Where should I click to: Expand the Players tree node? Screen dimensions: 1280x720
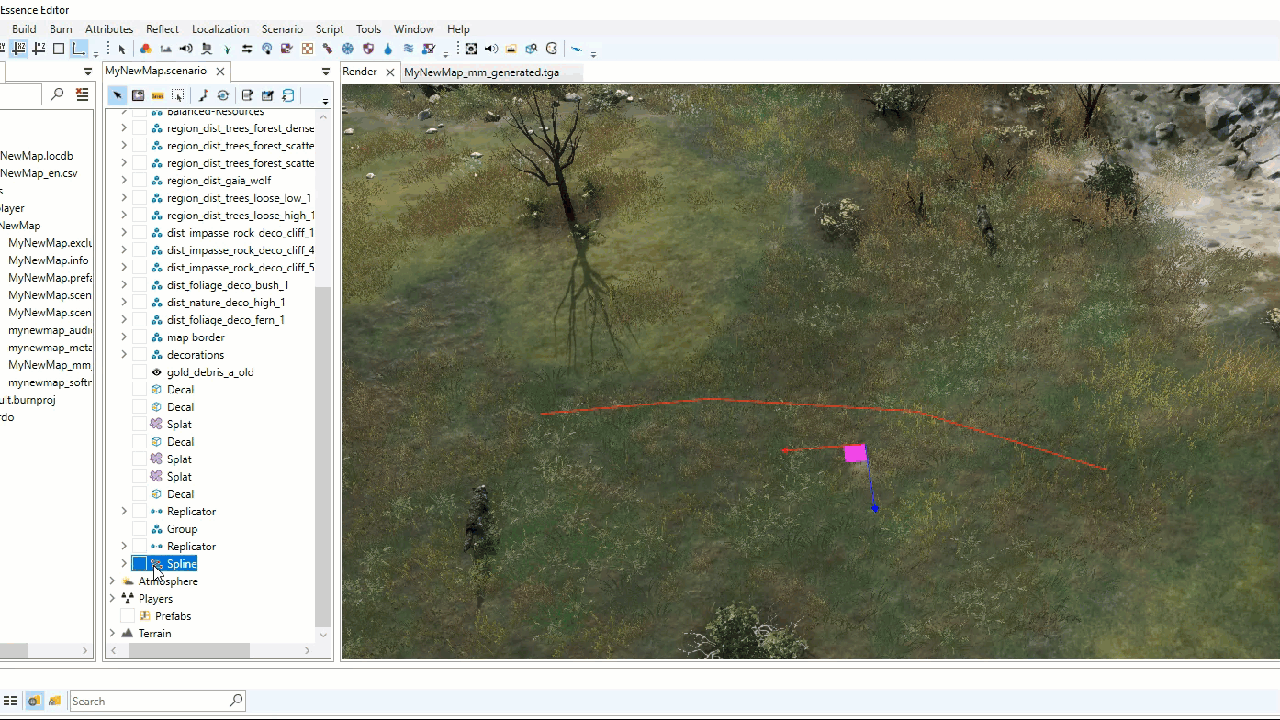pyautogui.click(x=112, y=598)
